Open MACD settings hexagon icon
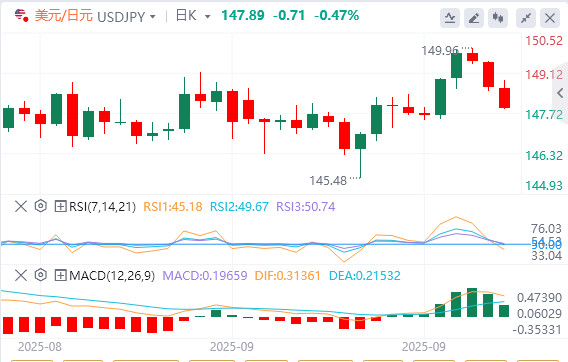The width and height of the screenshot is (568, 362). coord(41,275)
